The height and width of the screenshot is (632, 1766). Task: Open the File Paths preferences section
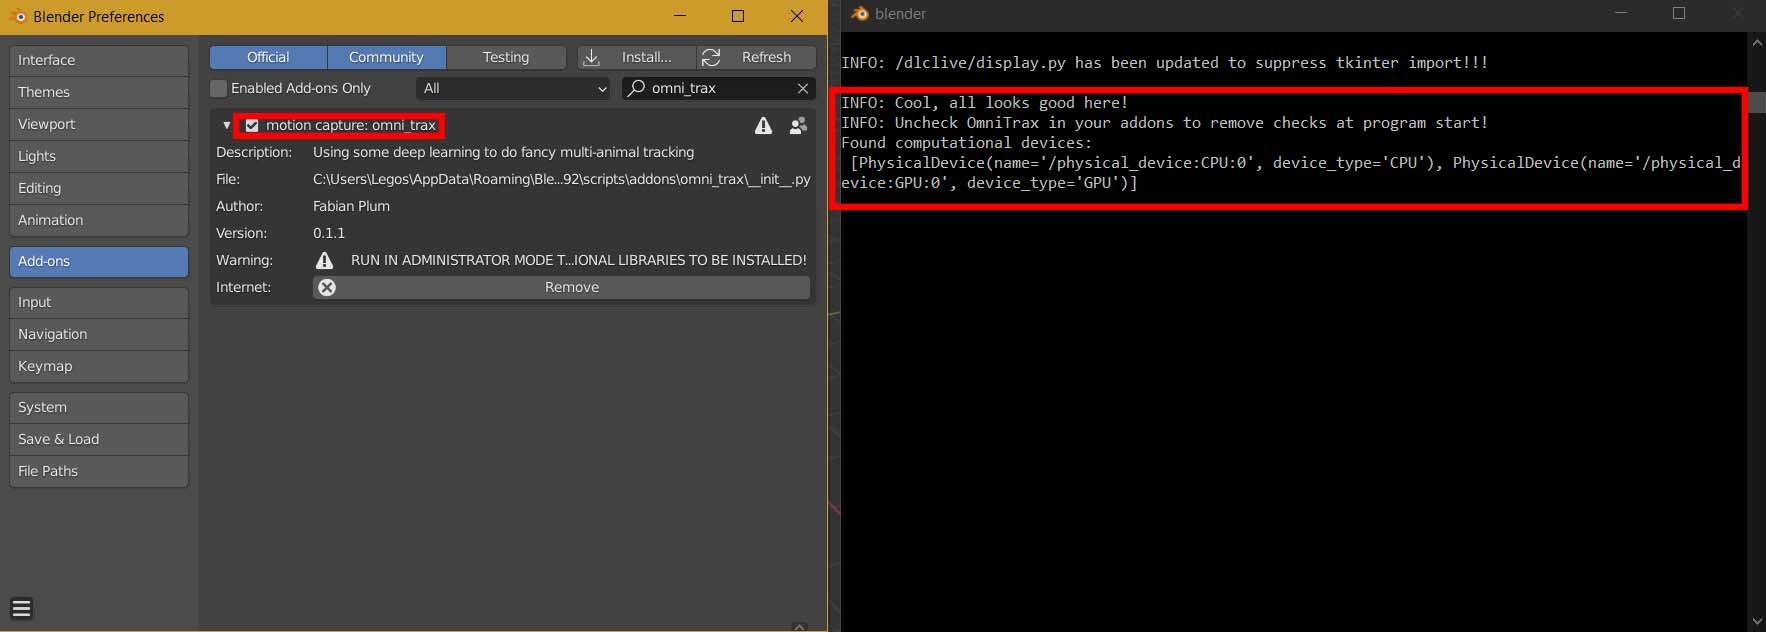point(99,471)
